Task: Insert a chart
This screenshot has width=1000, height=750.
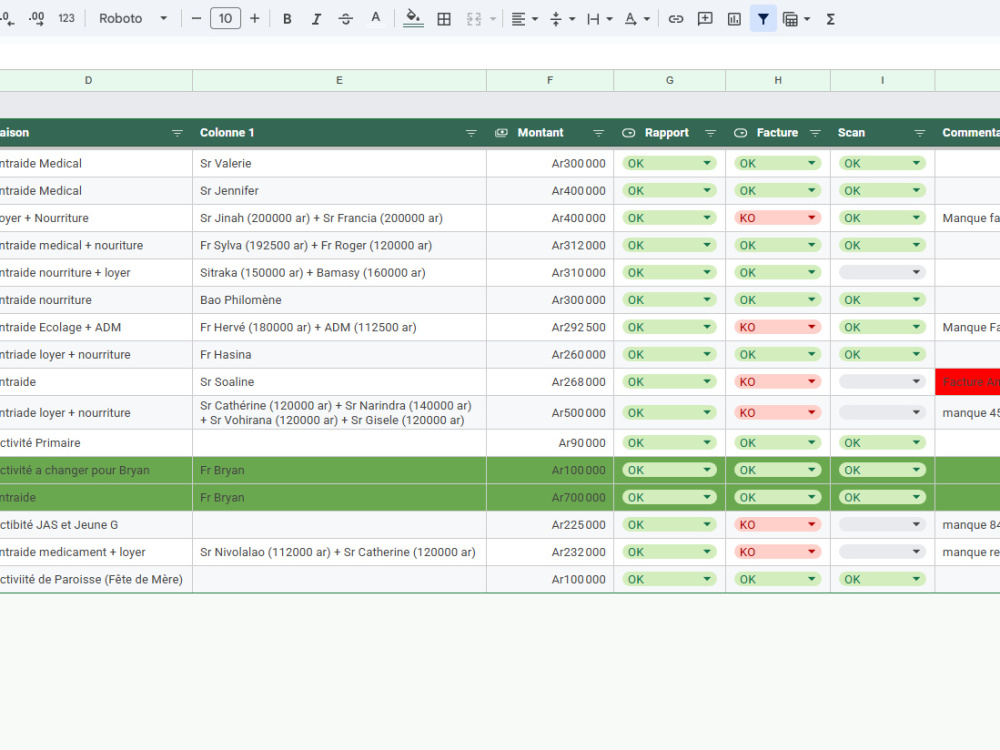Action: 734,19
